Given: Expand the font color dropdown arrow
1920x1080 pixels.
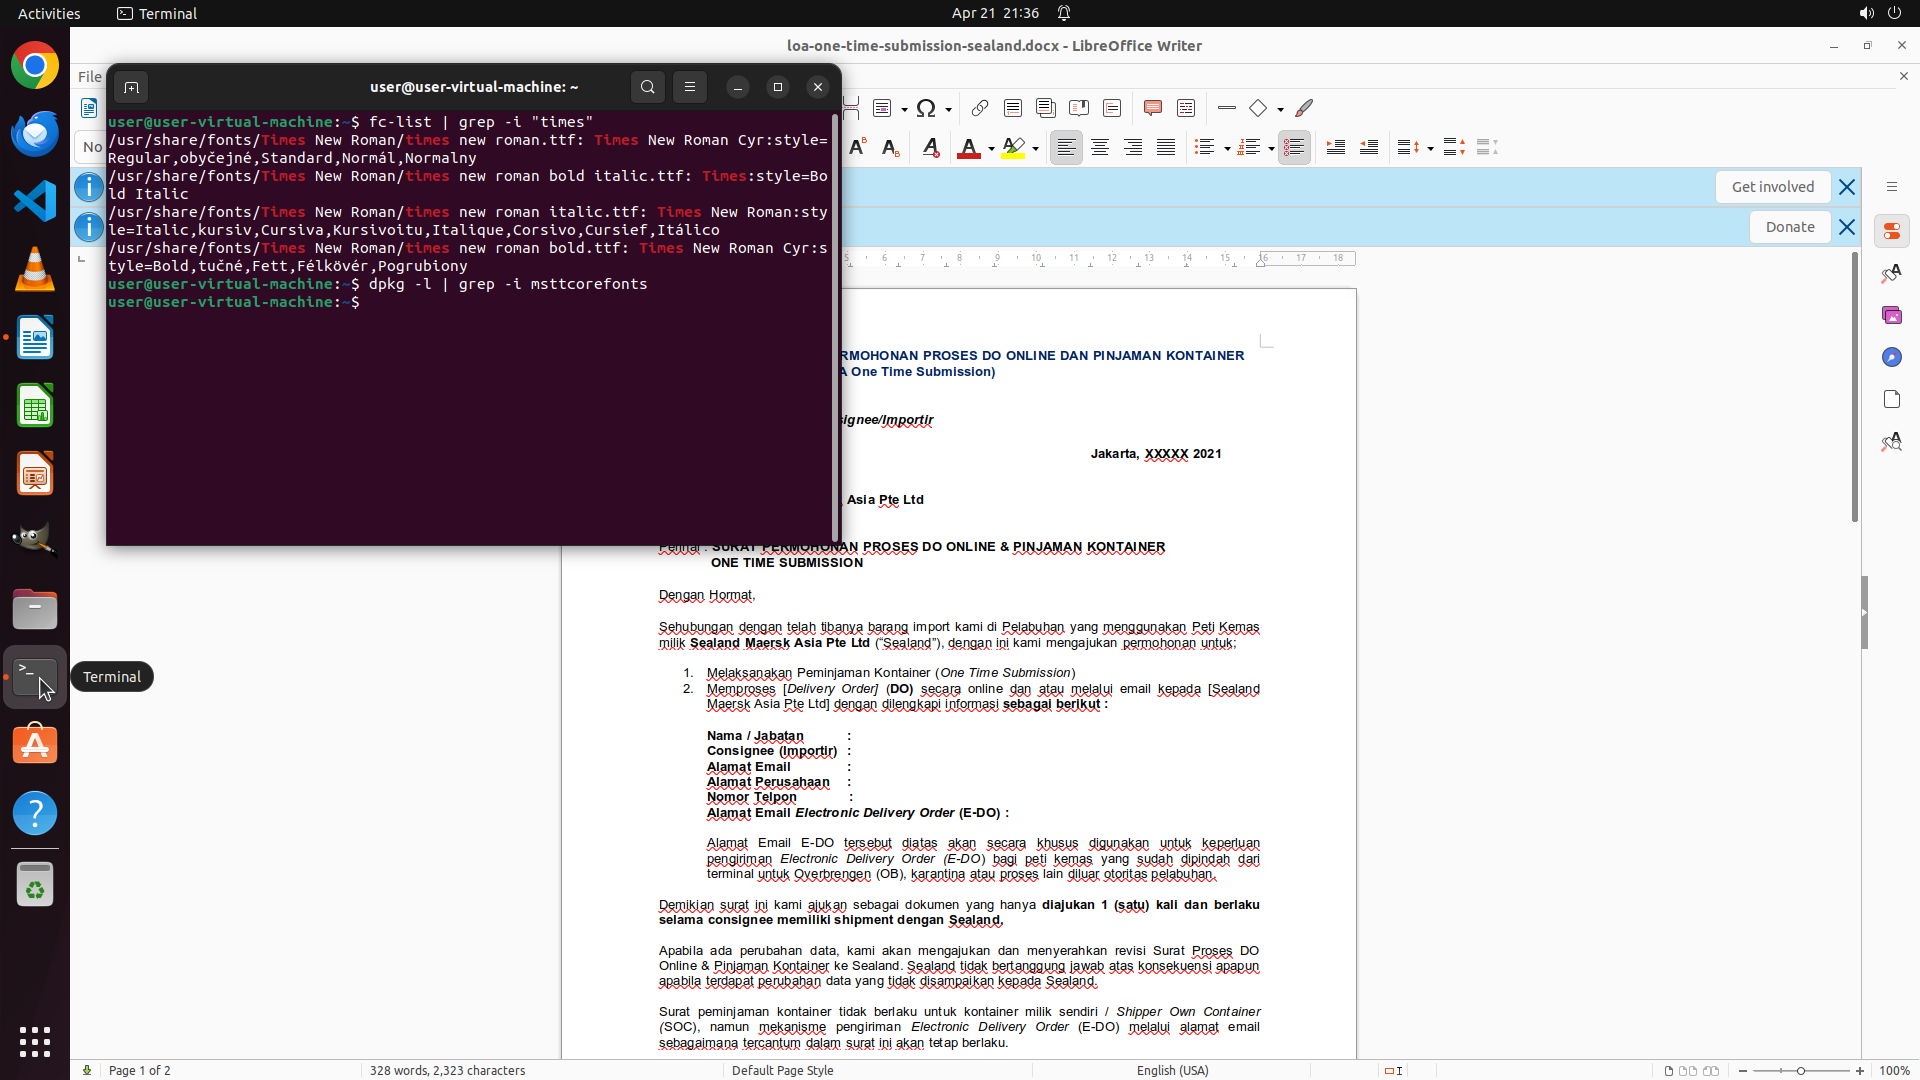Looking at the screenshot, I should [x=991, y=149].
